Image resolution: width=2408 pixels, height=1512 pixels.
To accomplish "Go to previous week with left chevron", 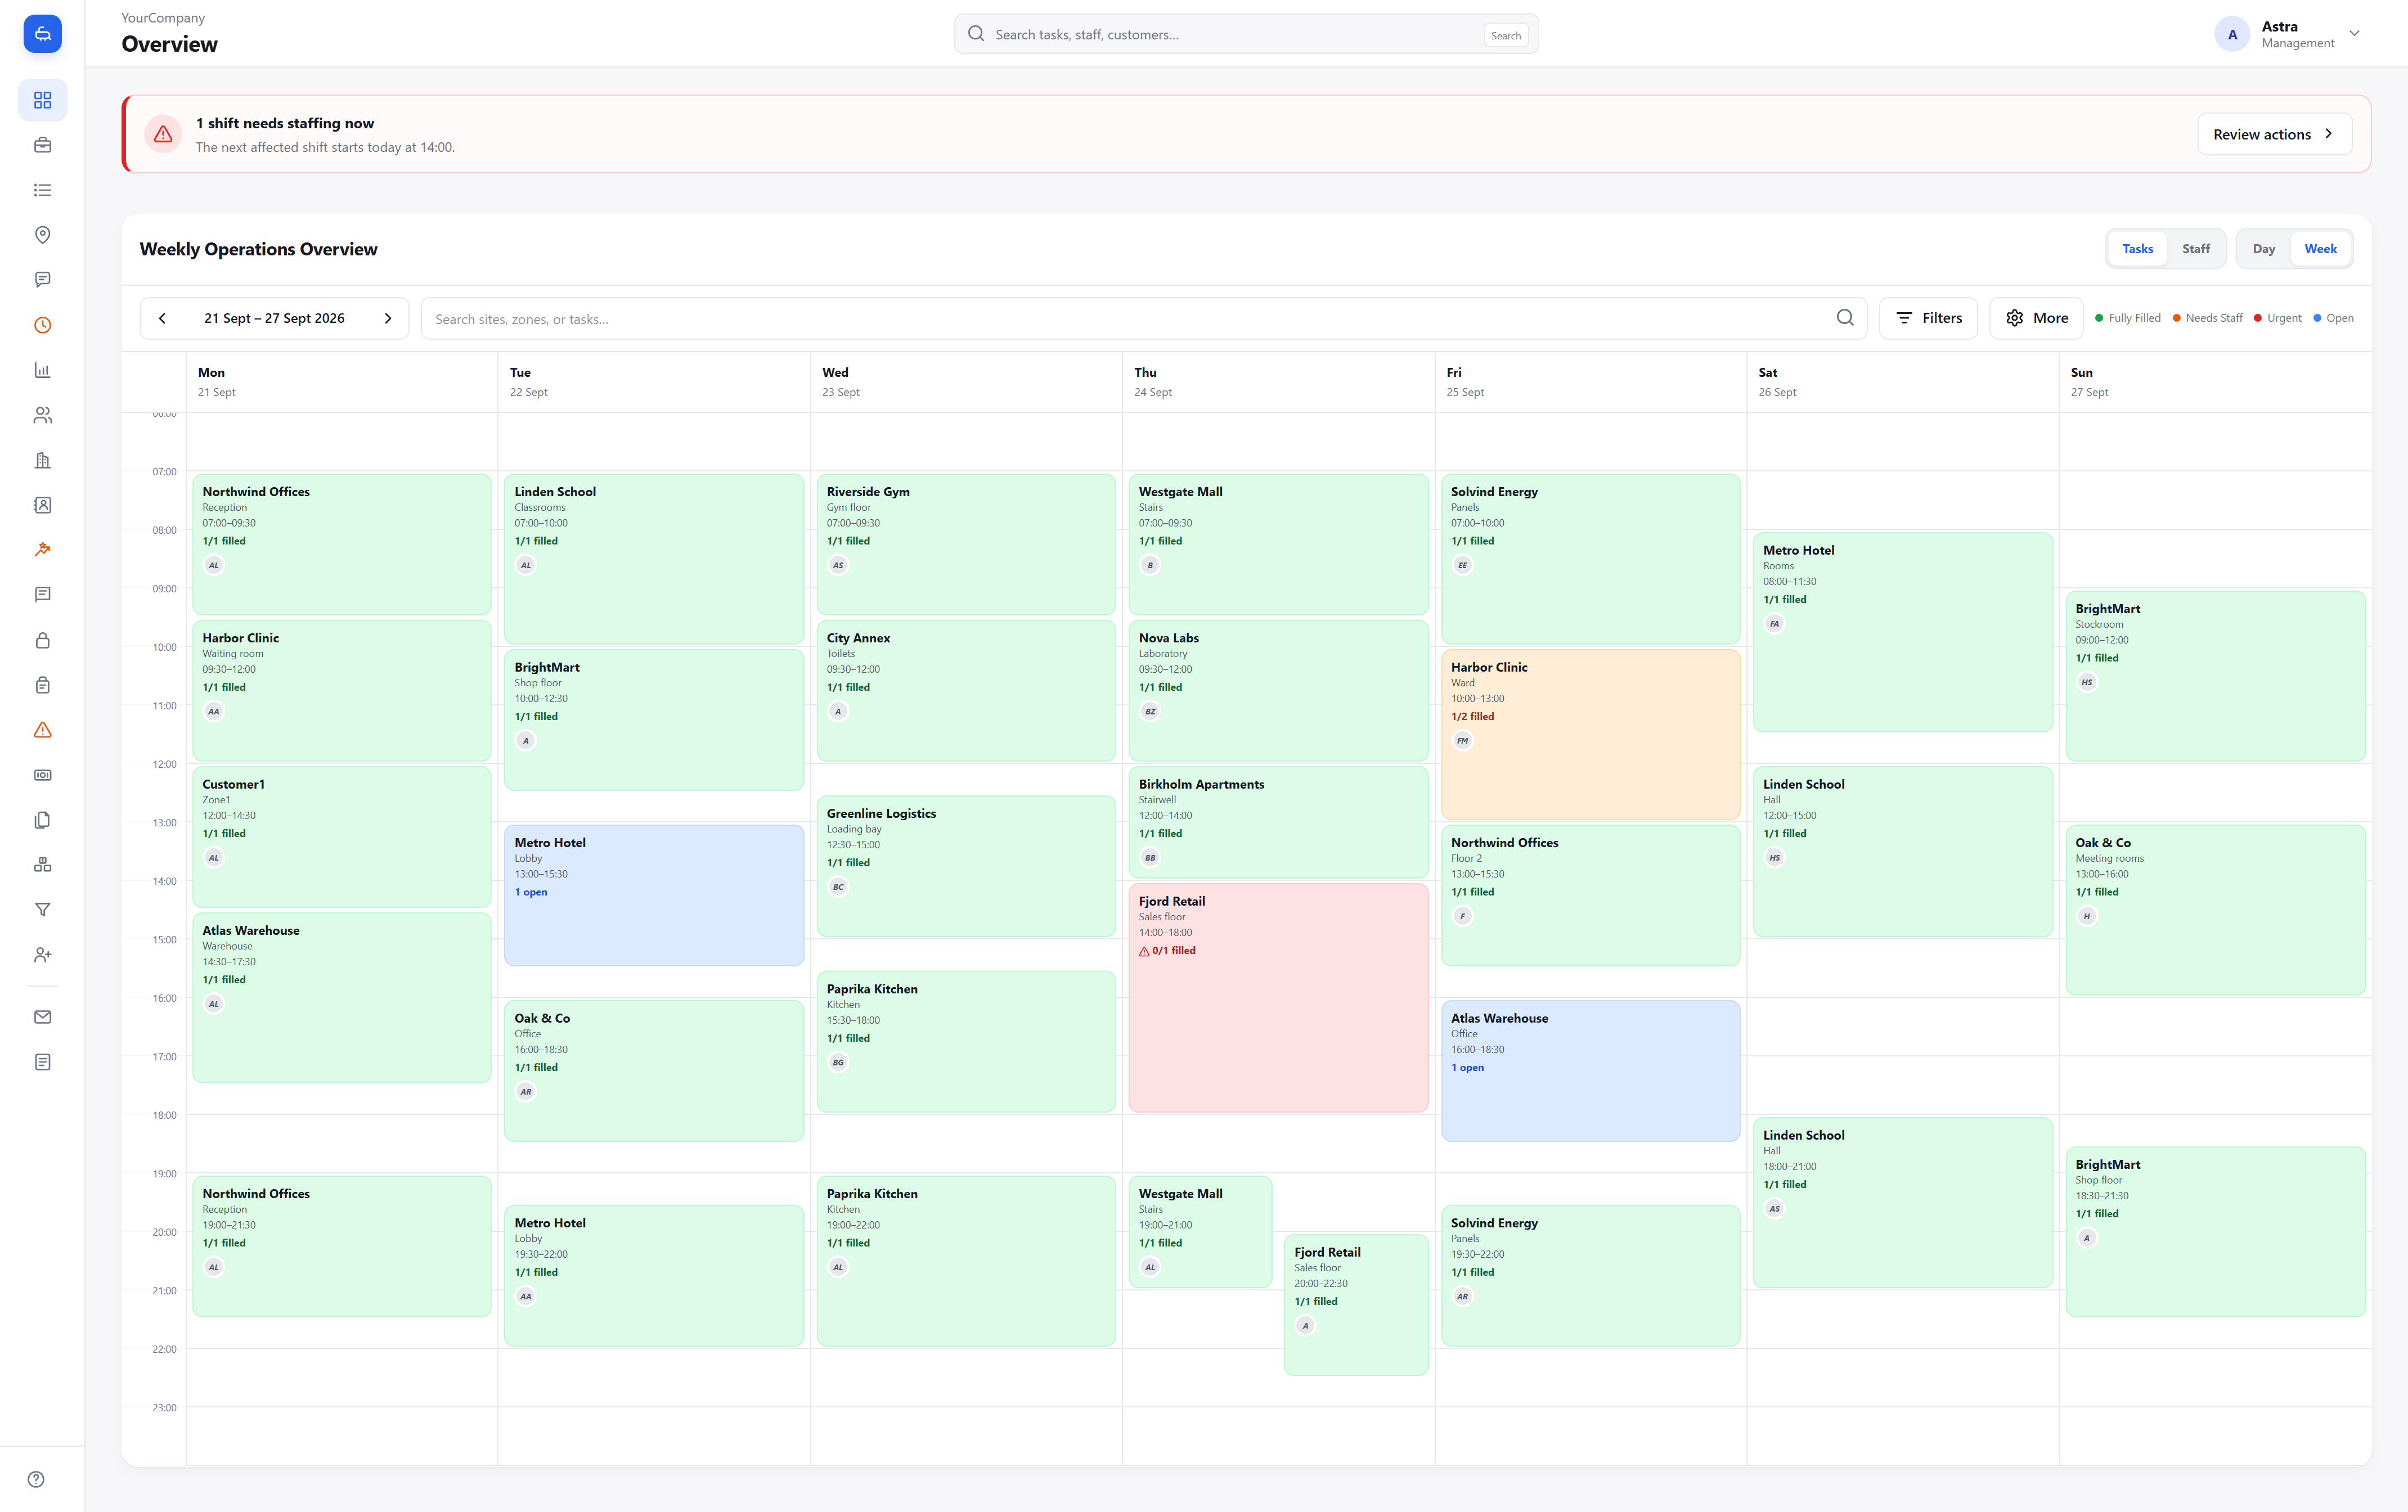I will tap(162, 318).
